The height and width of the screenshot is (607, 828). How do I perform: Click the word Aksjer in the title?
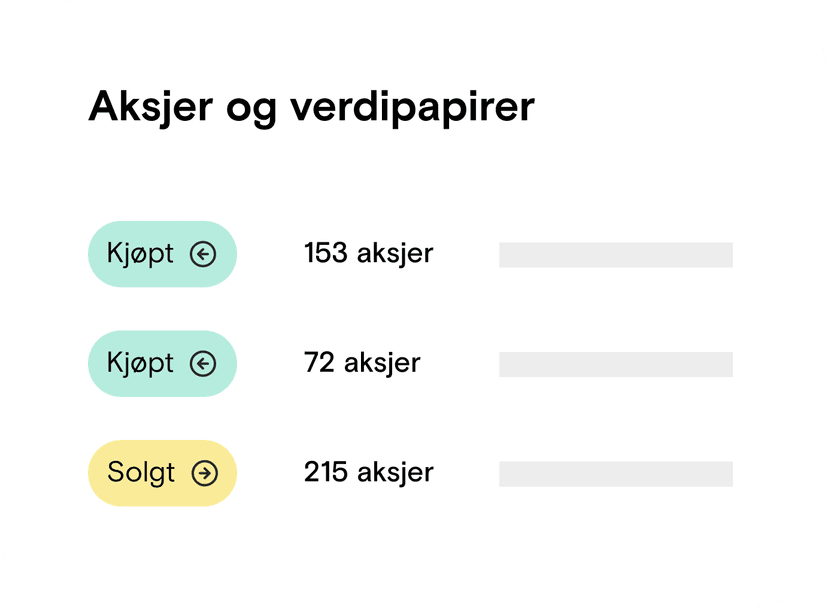(x=150, y=108)
